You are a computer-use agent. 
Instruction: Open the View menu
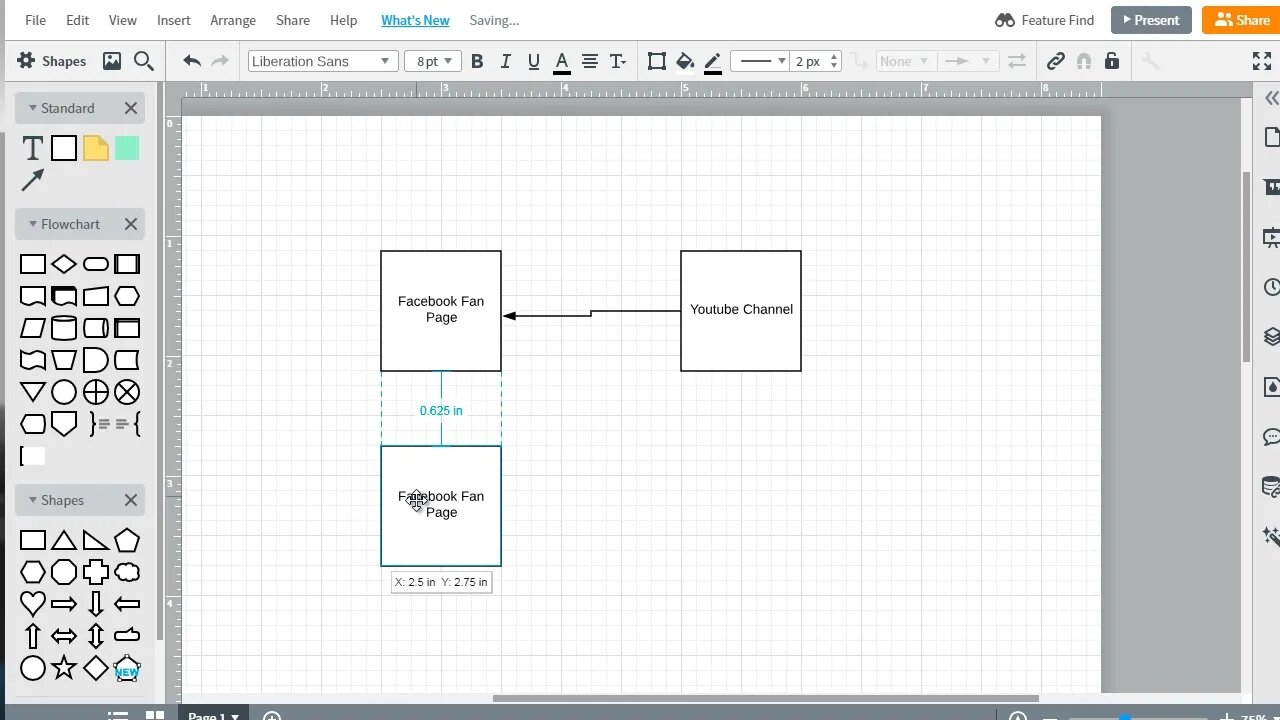click(122, 20)
